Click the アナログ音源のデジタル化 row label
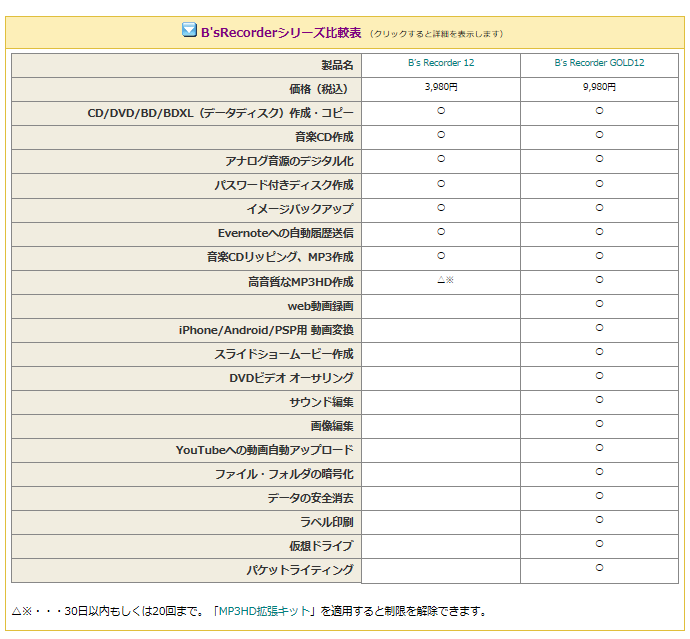Viewport: 690px width, 639px height. [290, 161]
